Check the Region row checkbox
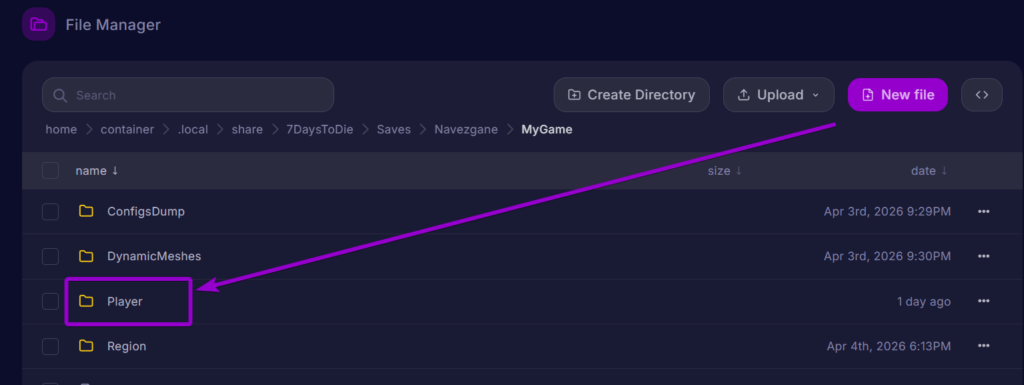Viewport: 1024px width, 385px height. [x=50, y=346]
